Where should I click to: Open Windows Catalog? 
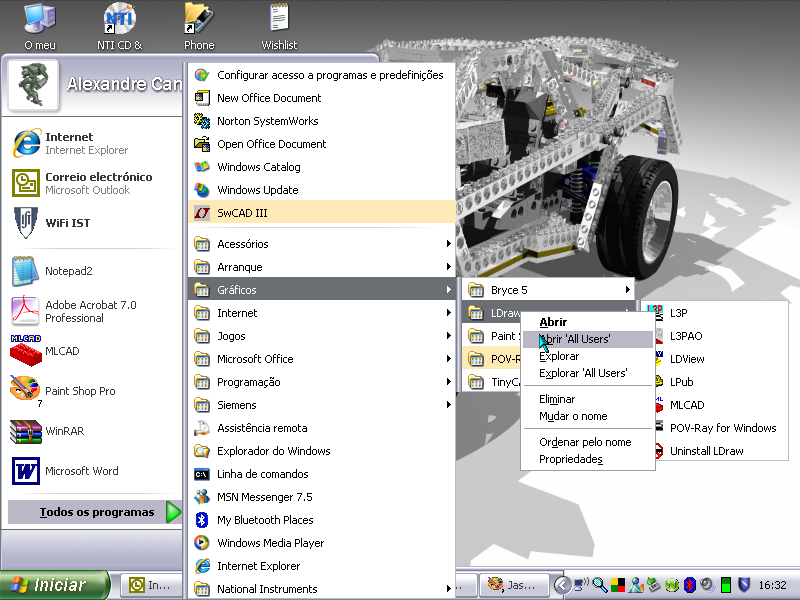point(321,167)
